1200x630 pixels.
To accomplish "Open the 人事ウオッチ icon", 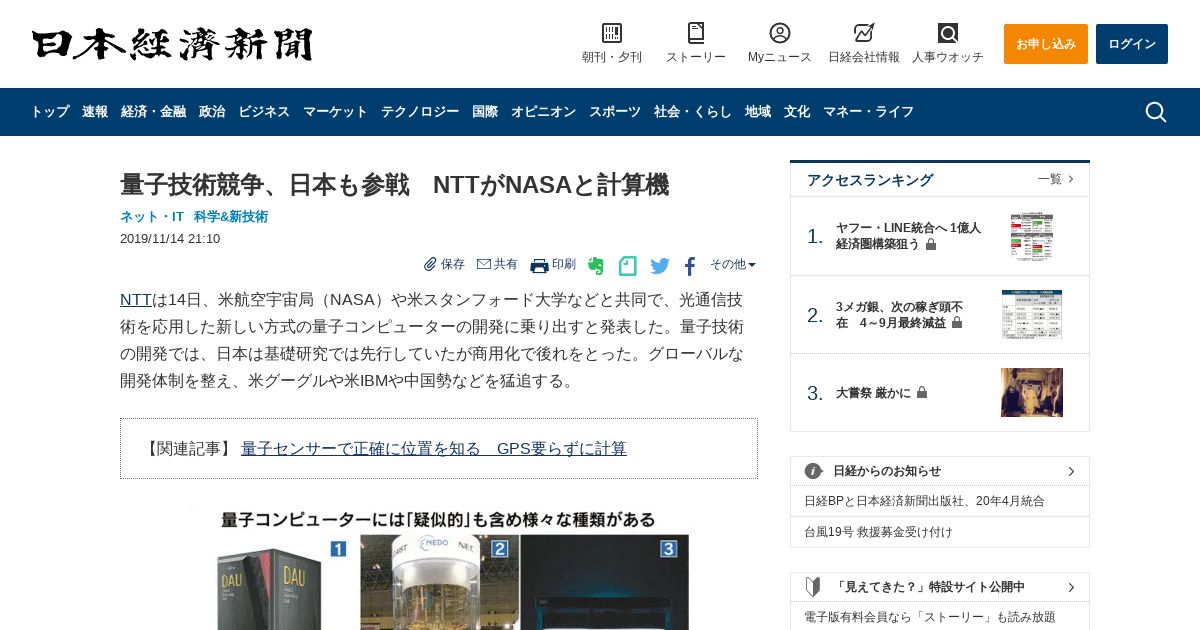I will [948, 33].
